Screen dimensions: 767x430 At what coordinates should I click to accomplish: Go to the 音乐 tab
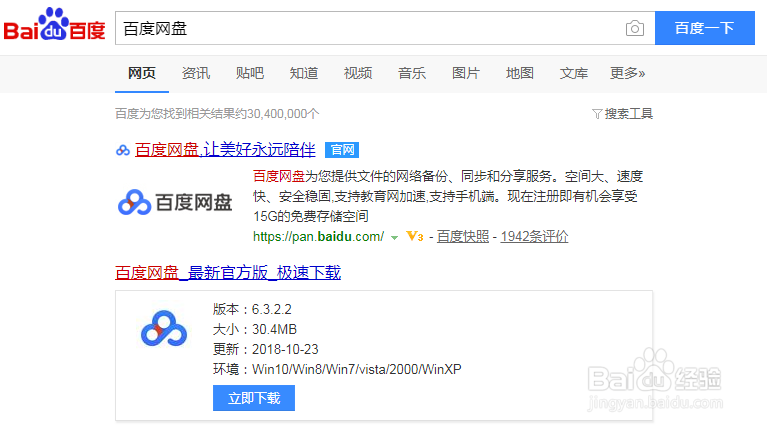[412, 73]
